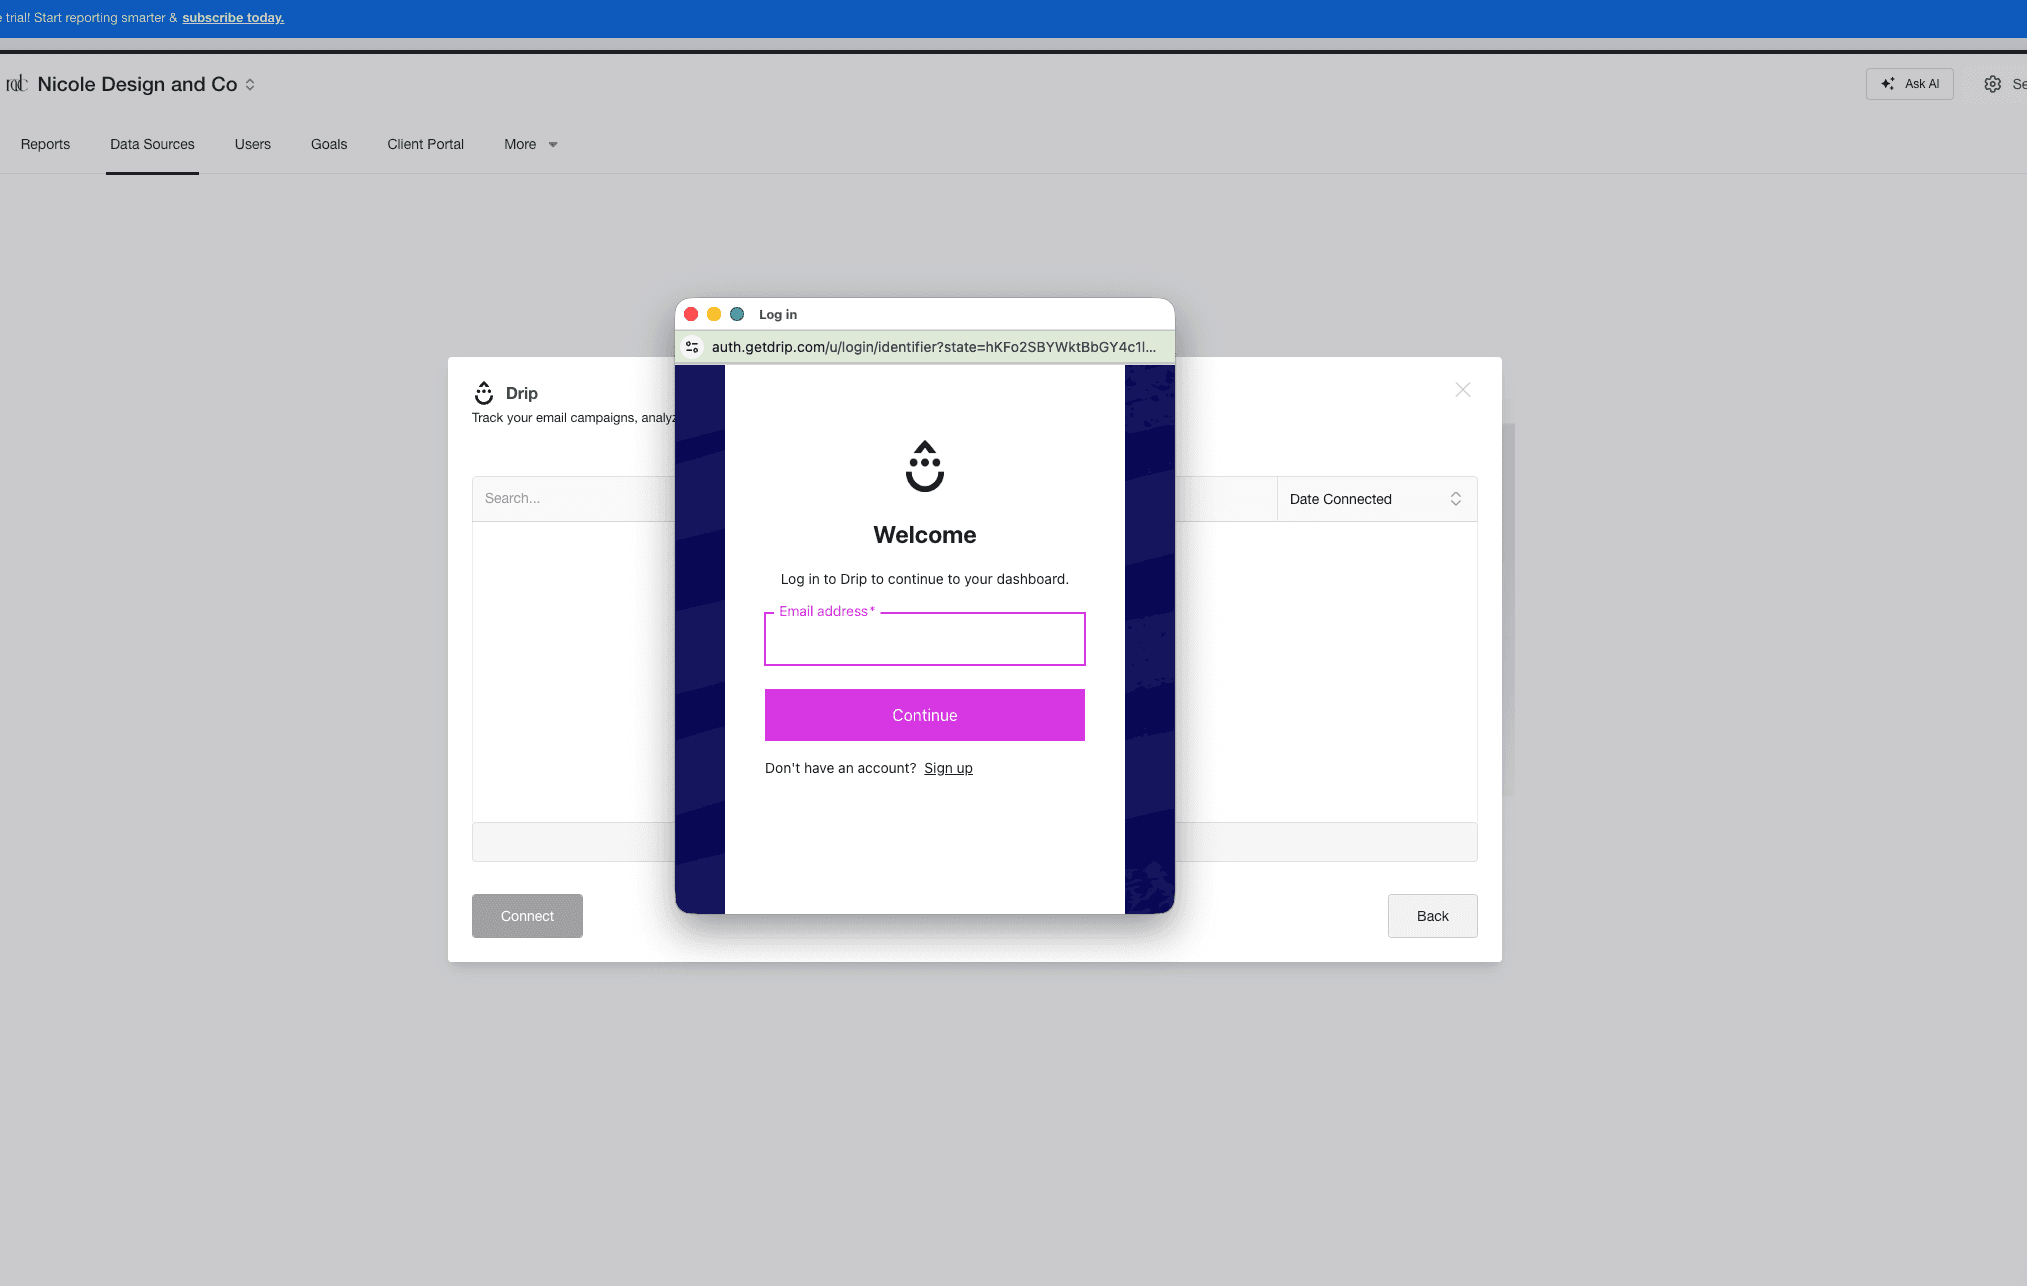The height and width of the screenshot is (1286, 2027).
Task: Click the Nicole Design and Co logo icon
Action: click(16, 84)
